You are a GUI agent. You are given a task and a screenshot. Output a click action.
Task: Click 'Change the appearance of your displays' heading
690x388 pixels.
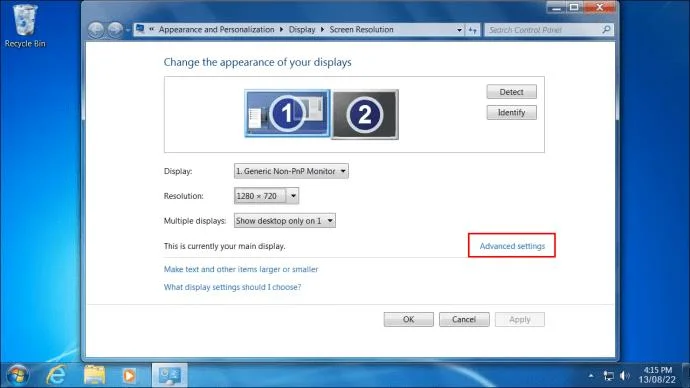click(x=257, y=62)
